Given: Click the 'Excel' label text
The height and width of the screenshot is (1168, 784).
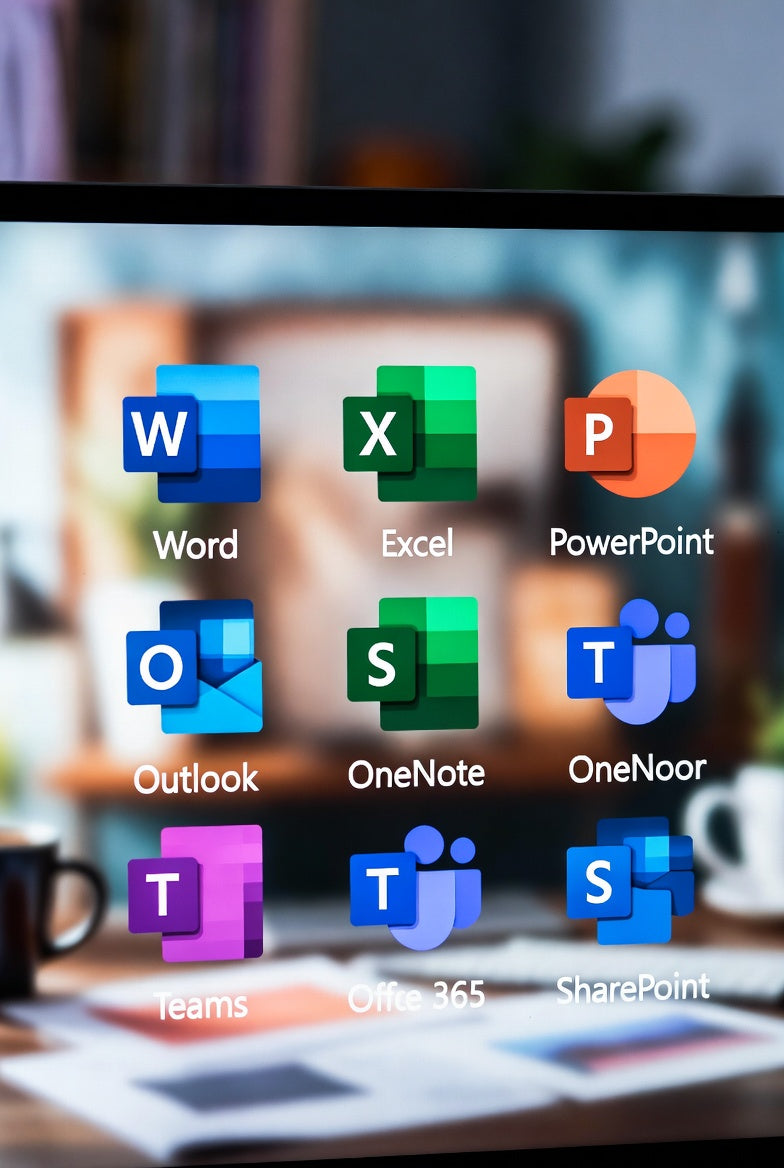Looking at the screenshot, I should 417,543.
